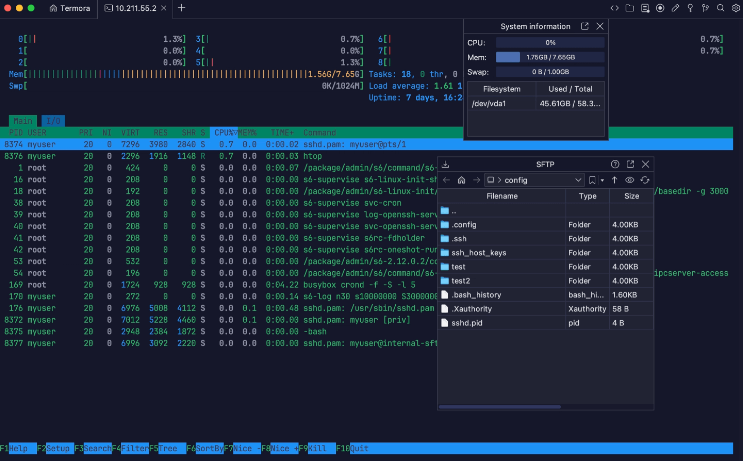Screen dimensions: 743x461
Task: Refresh the SFTP file listing
Action: coord(645,180)
